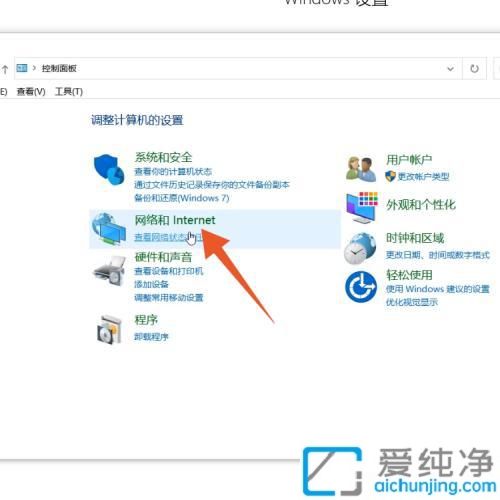The image size is (500, 500).
Task: Click the Hardware and Sound printer icon
Action: pos(110,271)
